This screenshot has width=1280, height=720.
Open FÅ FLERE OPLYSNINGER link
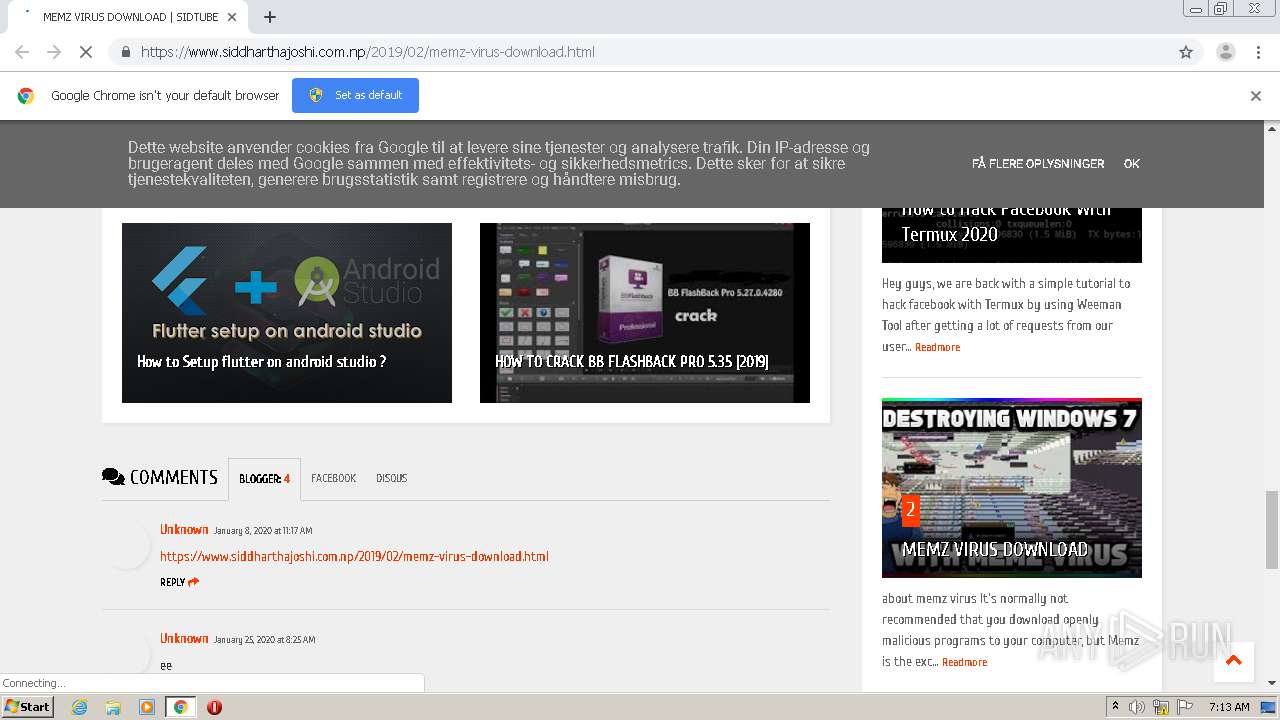click(x=1038, y=163)
